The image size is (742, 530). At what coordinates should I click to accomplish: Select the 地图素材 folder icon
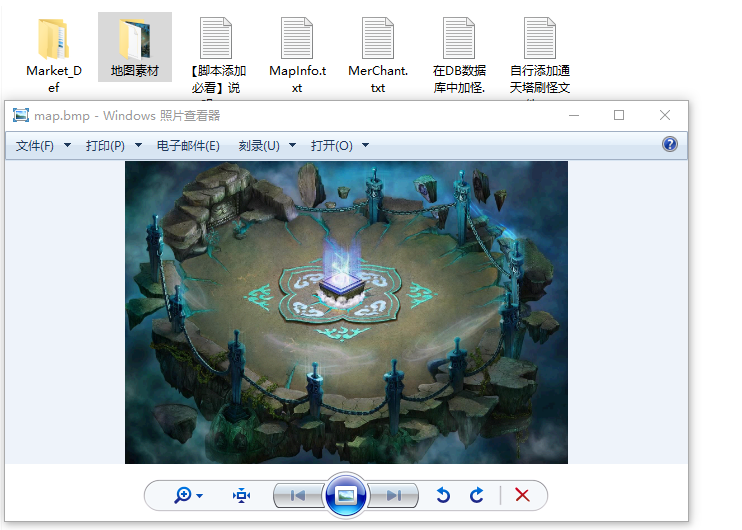[135, 39]
